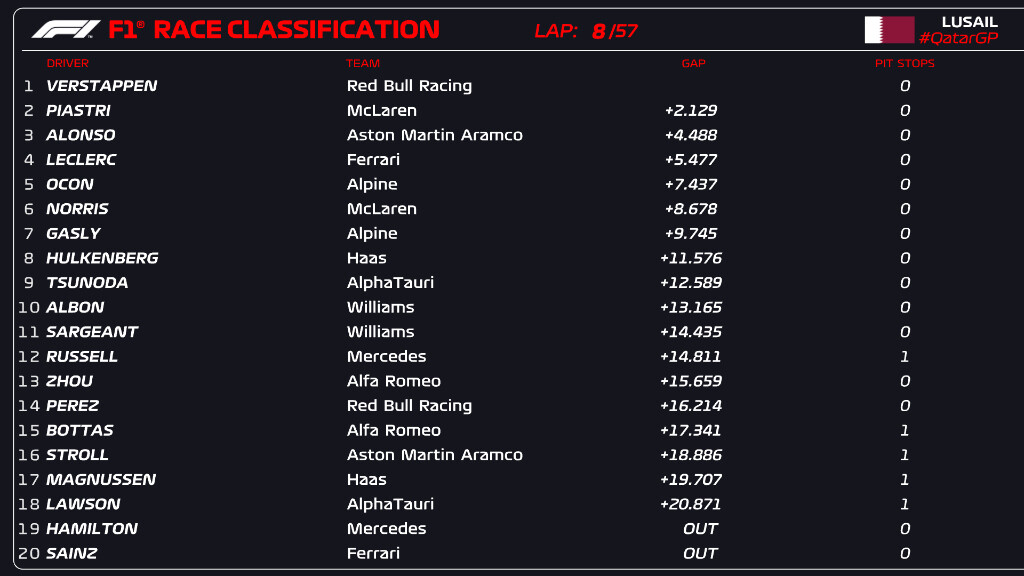Click the DRIVER column header
This screenshot has height=576, width=1024.
click(67, 63)
